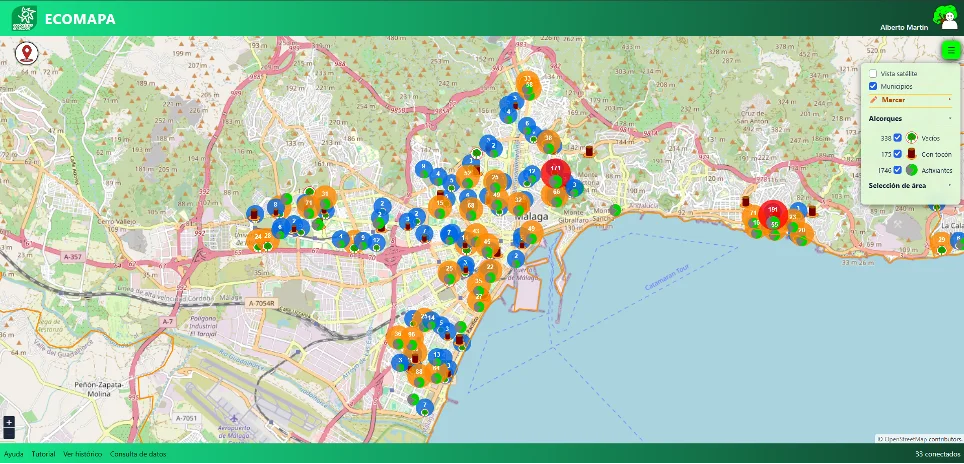Open the Ayuda footer item
The height and width of the screenshot is (464, 964).
point(14,454)
